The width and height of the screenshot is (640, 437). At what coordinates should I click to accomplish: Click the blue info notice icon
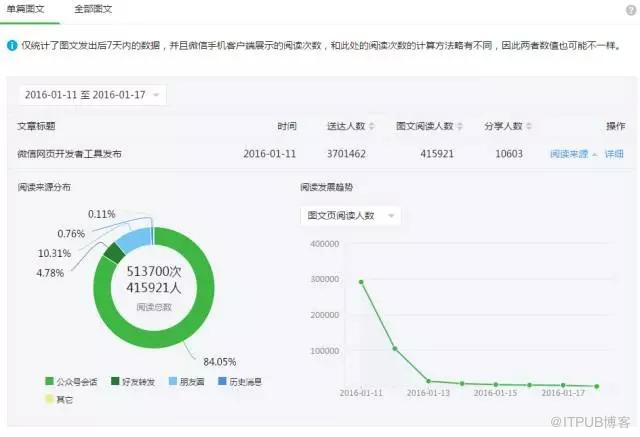pos(12,45)
